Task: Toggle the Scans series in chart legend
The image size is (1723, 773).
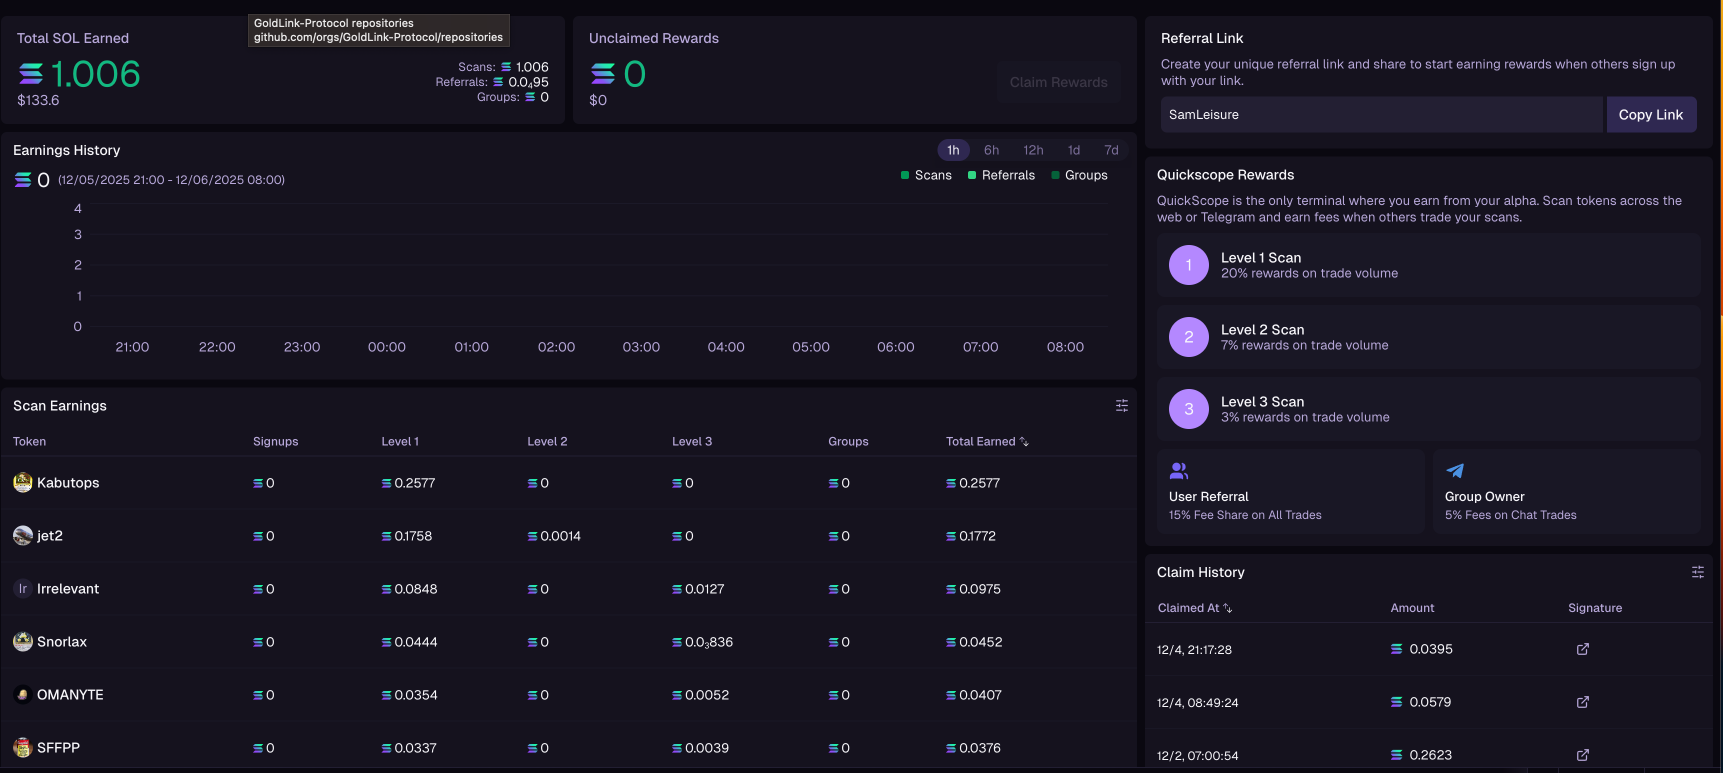Action: [925, 175]
